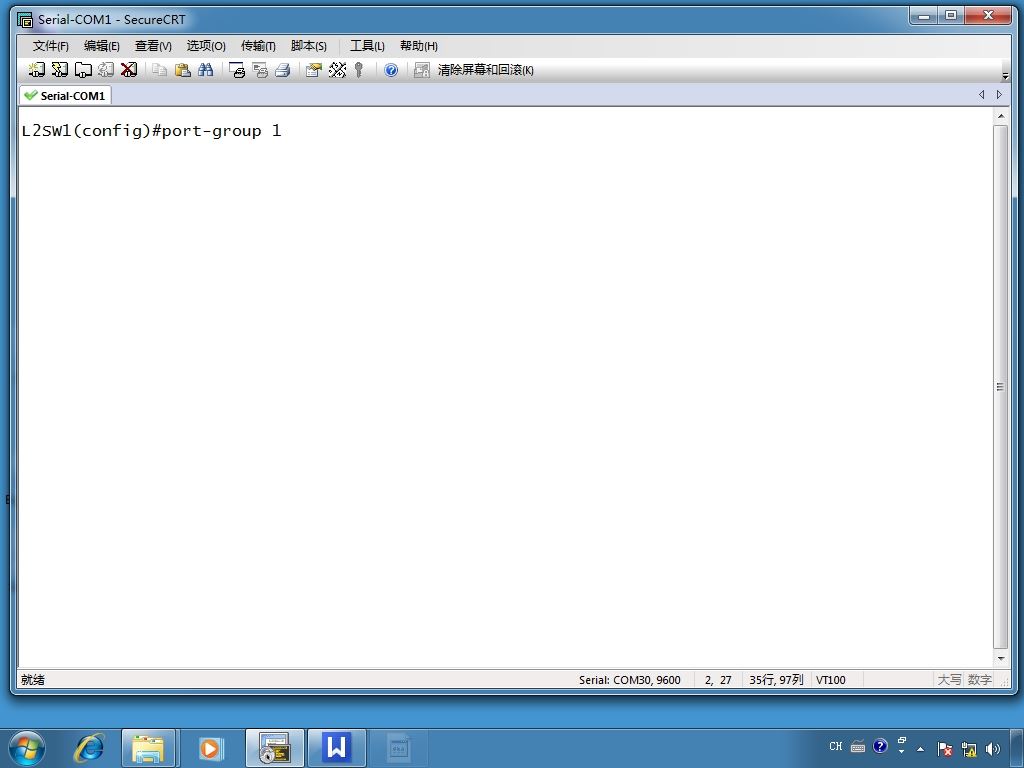Image resolution: width=1024 pixels, height=768 pixels.
Task: Click the Paste clipboard icon
Action: point(183,70)
